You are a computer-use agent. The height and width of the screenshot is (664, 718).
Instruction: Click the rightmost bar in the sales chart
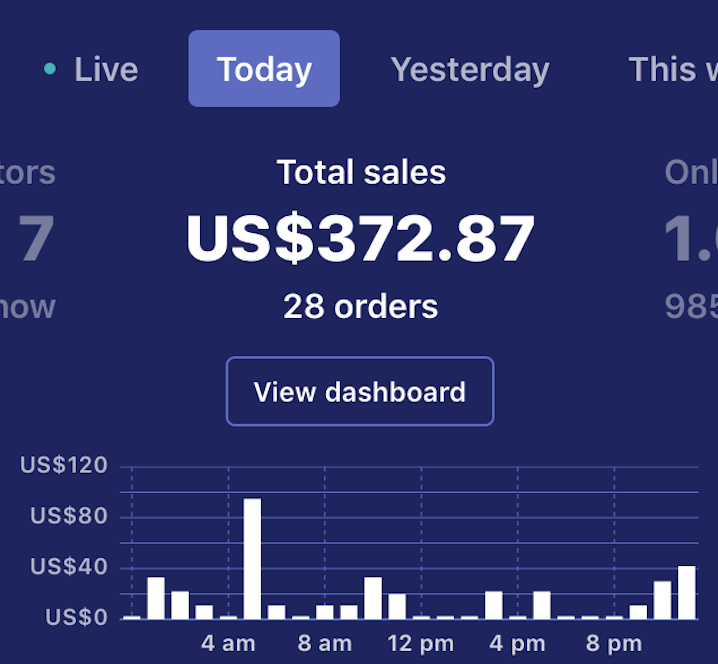686,592
